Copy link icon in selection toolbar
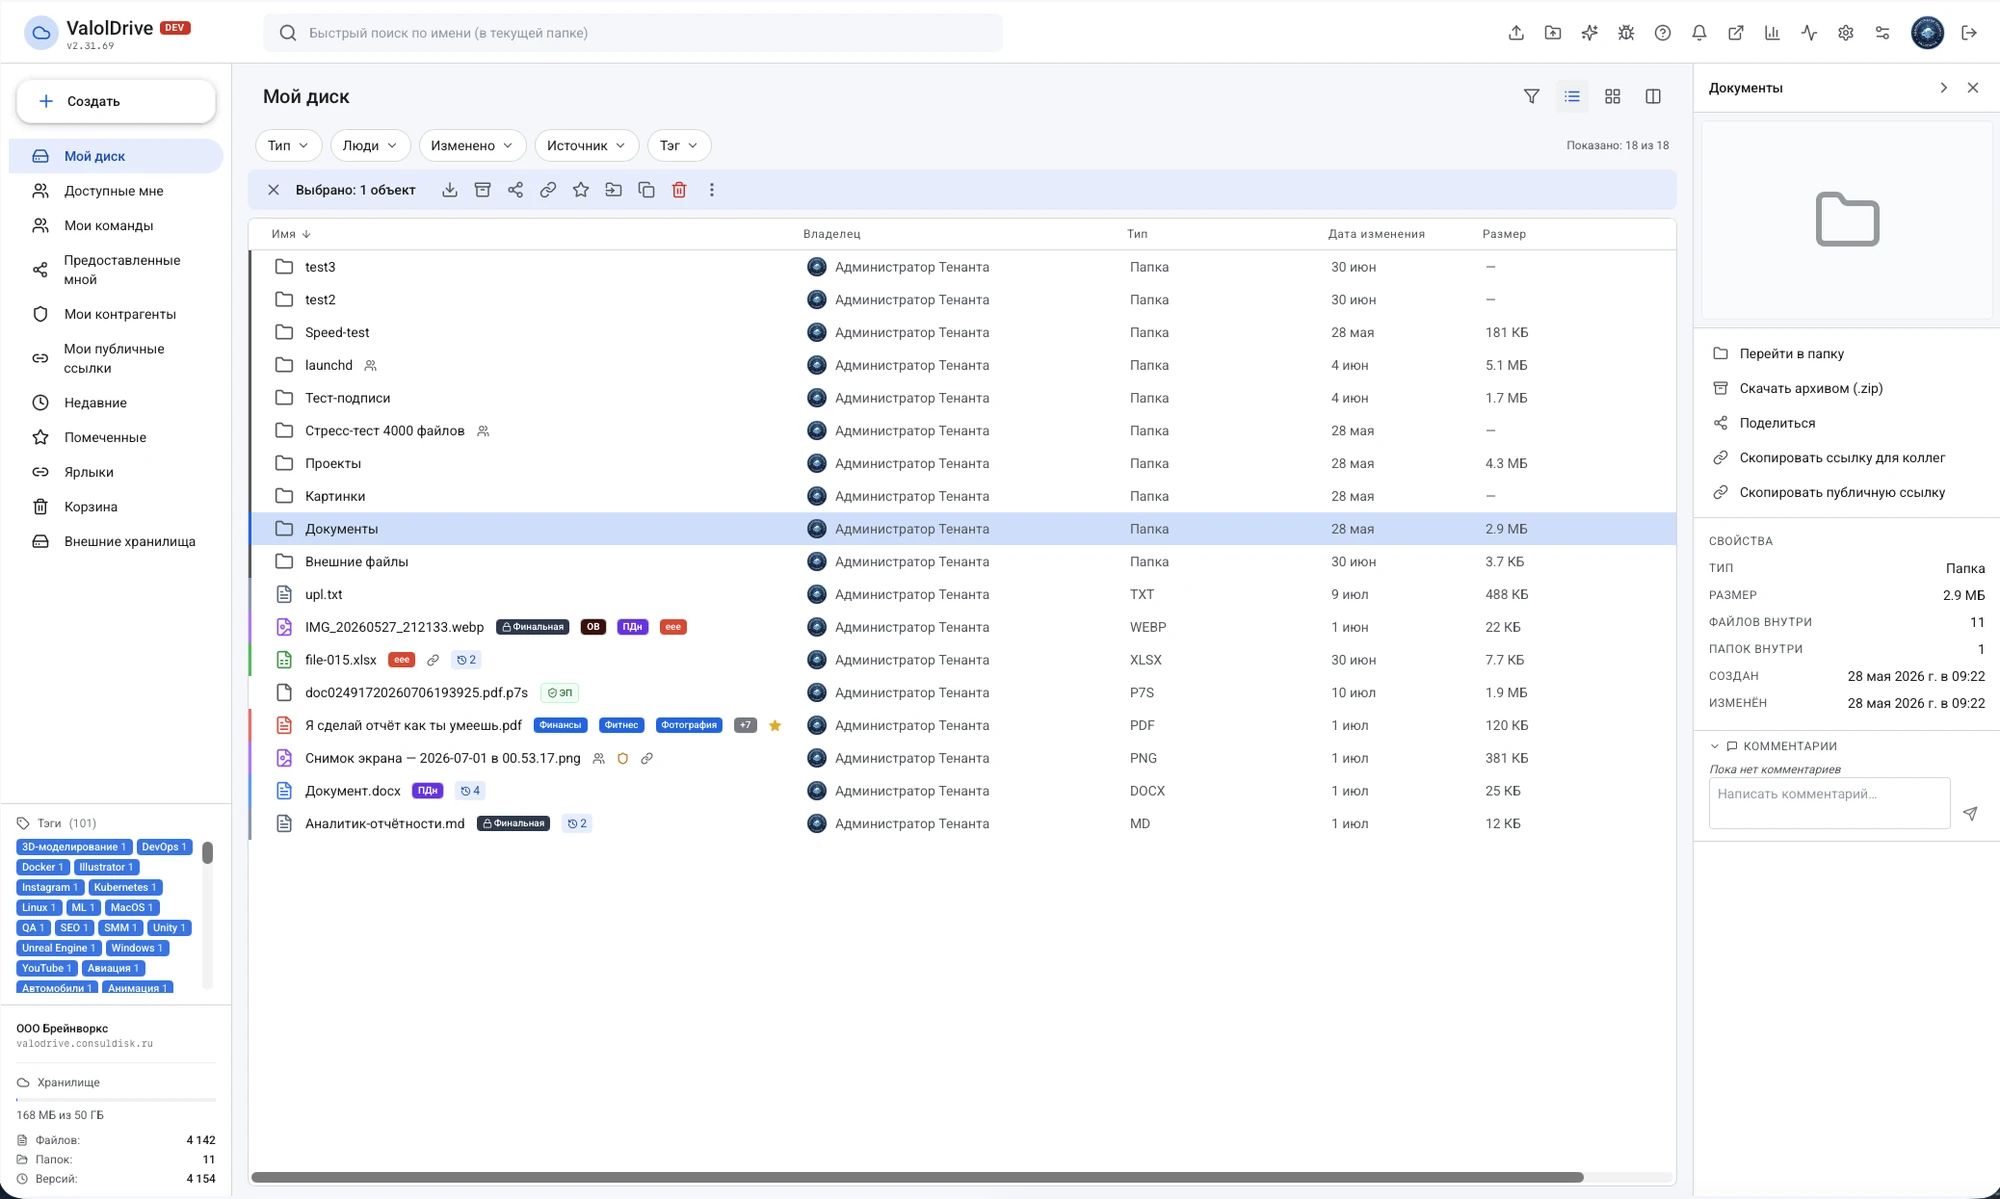Screen dimensions: 2000x1199 pos(548,190)
